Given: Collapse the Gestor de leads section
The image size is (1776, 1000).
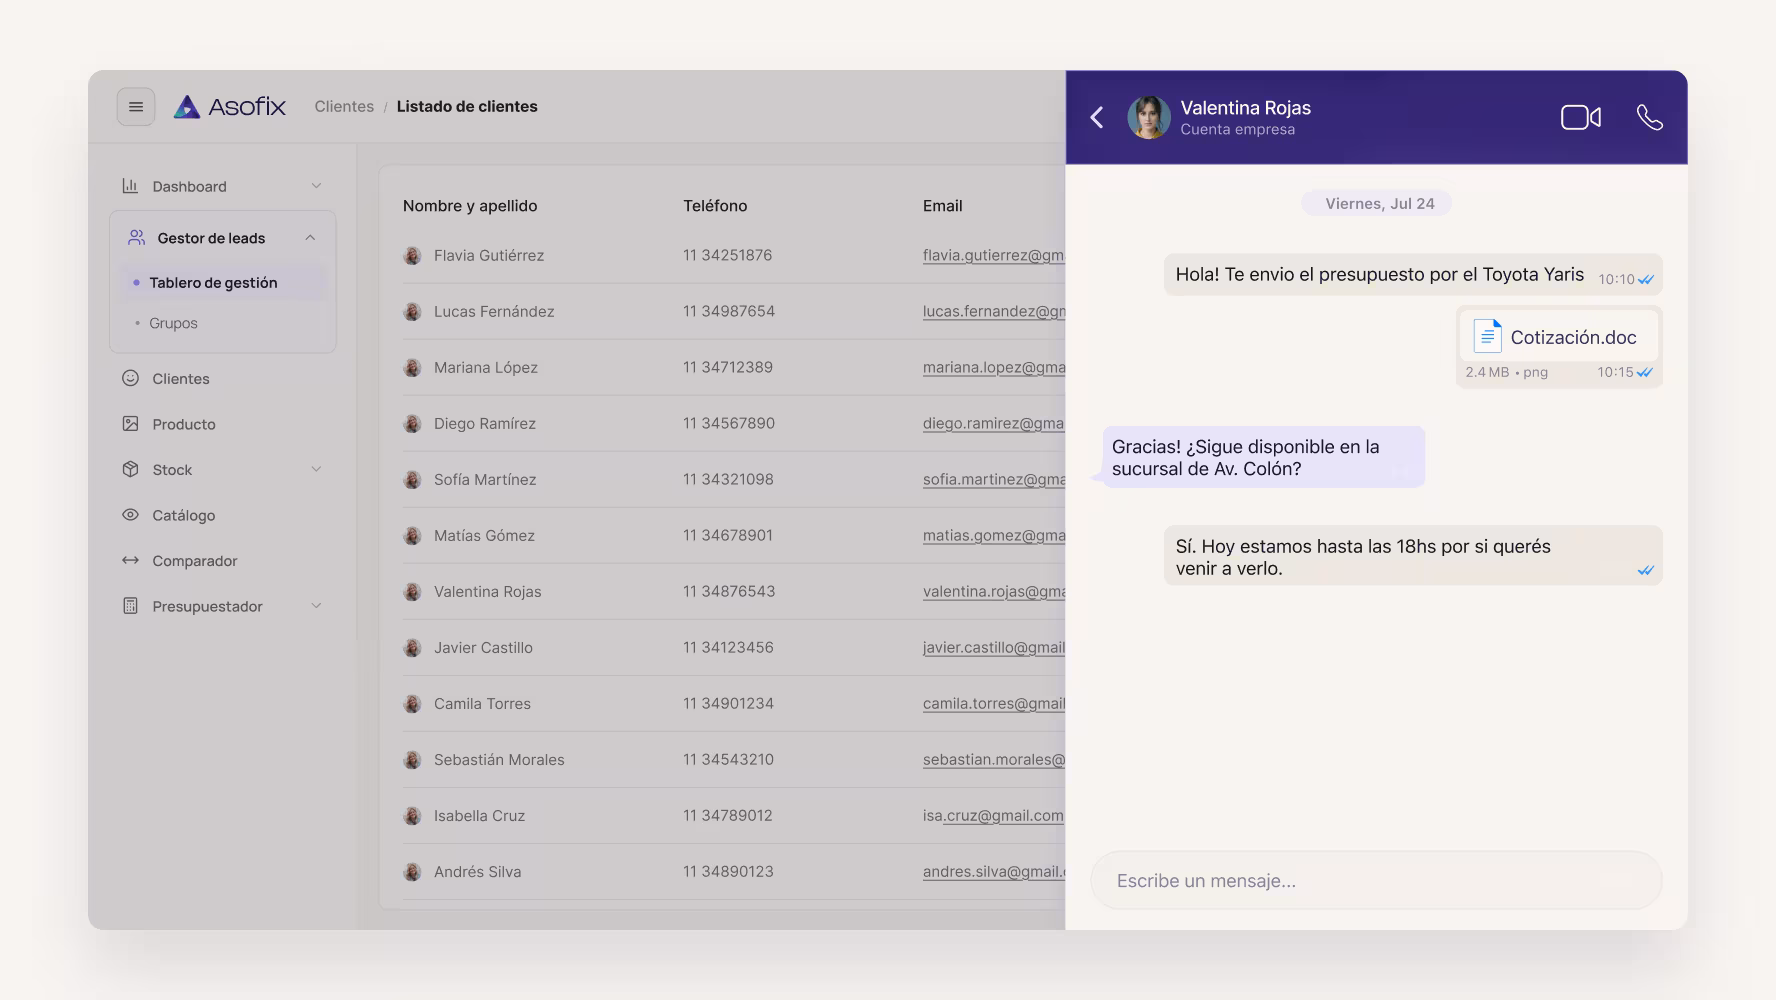Looking at the screenshot, I should 310,238.
